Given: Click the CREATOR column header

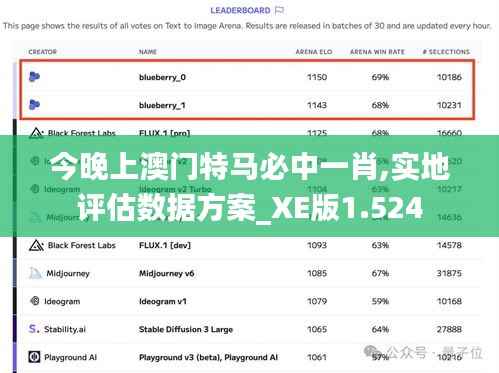Looking at the screenshot, I should (43, 52).
